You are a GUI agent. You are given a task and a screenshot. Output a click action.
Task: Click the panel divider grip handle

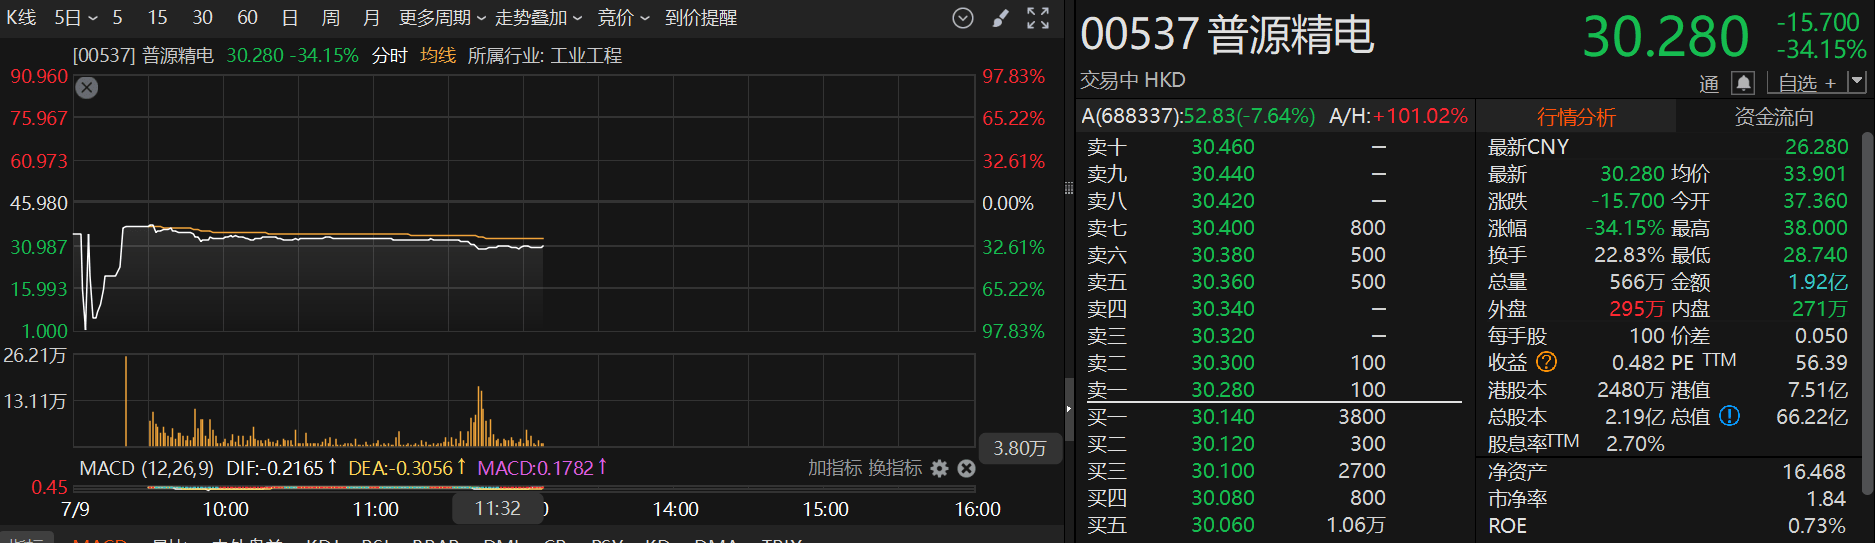click(1069, 188)
